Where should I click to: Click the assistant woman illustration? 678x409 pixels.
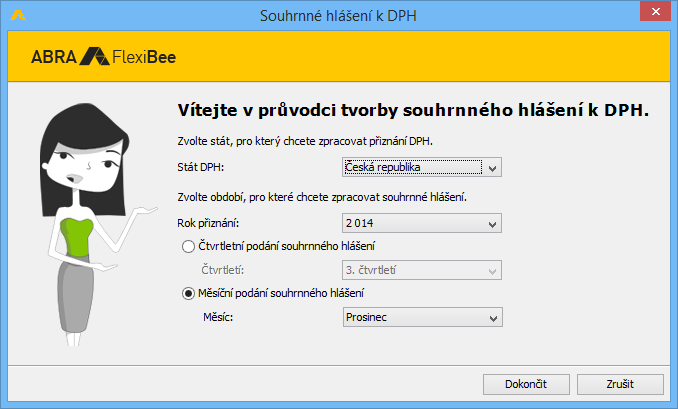click(96, 224)
